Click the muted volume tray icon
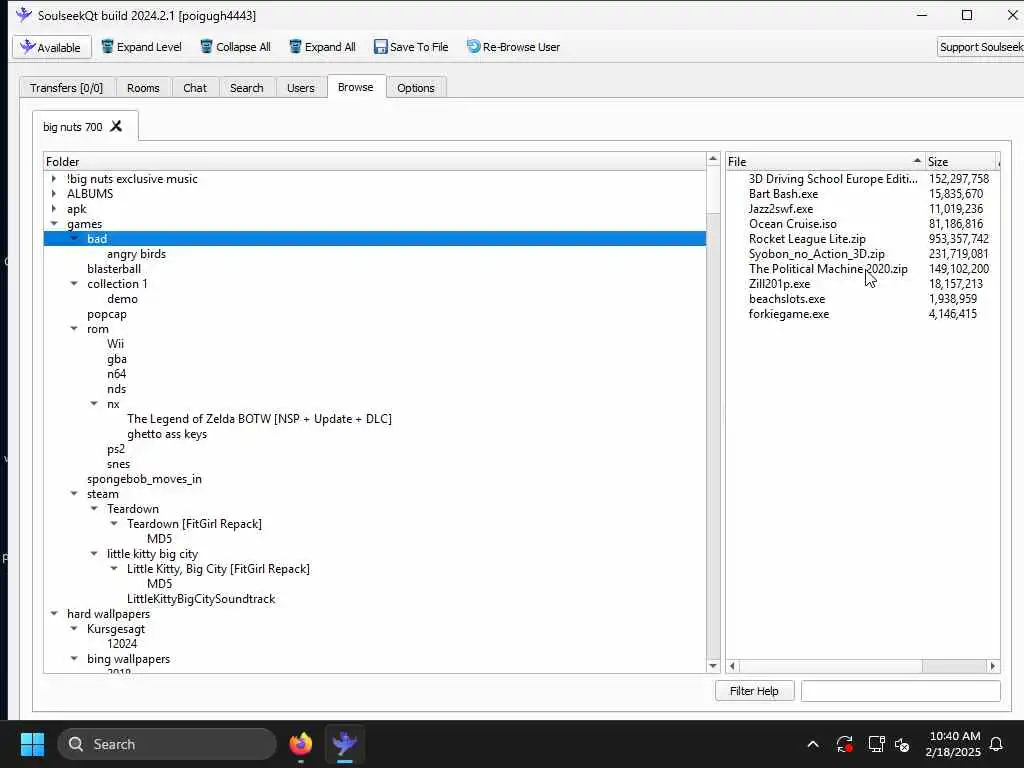 pyautogui.click(x=903, y=744)
